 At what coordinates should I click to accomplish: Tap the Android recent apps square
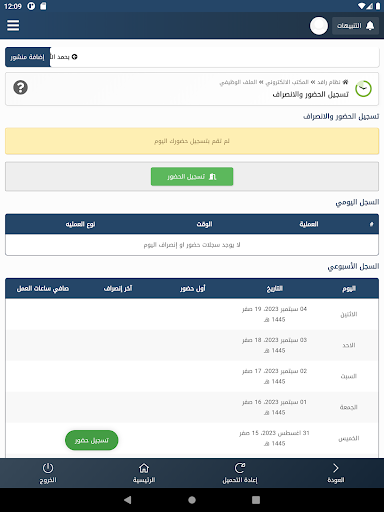tap(256, 500)
